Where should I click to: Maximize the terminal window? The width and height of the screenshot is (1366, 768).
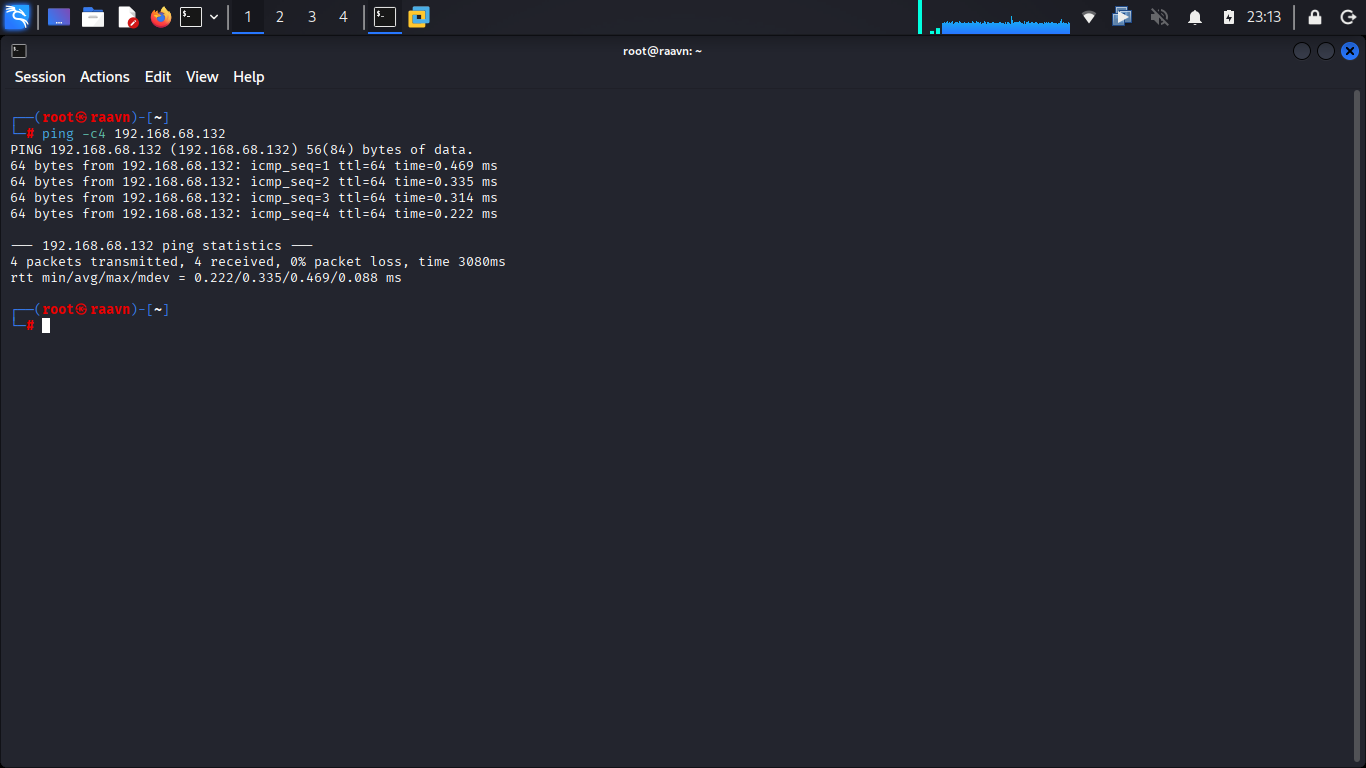[1326, 51]
